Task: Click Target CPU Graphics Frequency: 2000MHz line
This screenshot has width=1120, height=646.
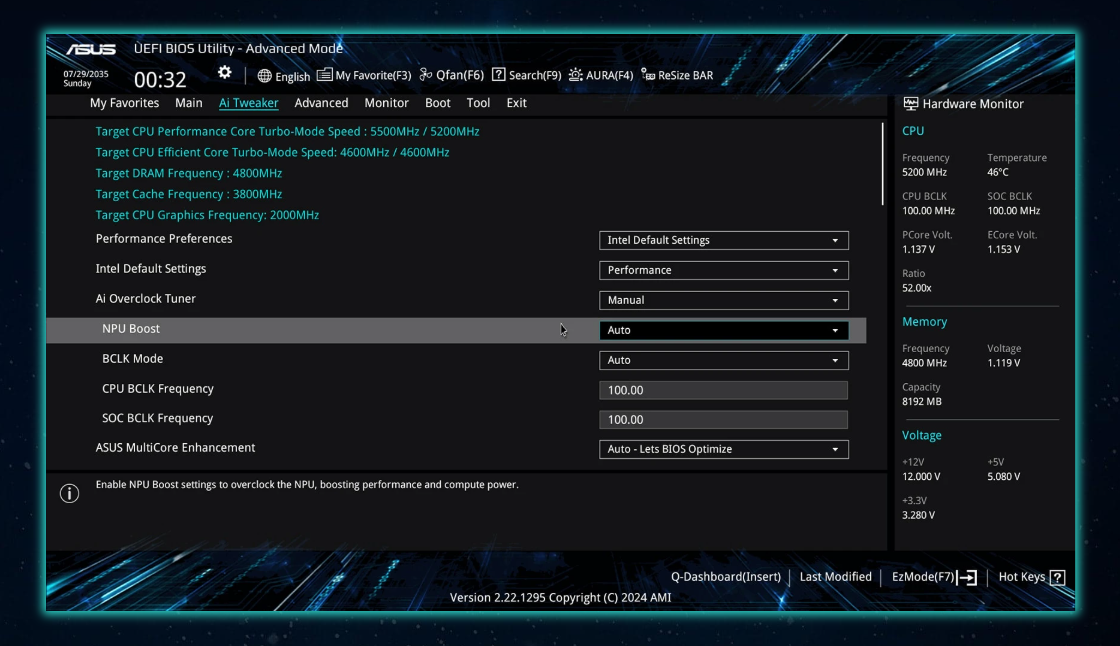Action: 207,215
